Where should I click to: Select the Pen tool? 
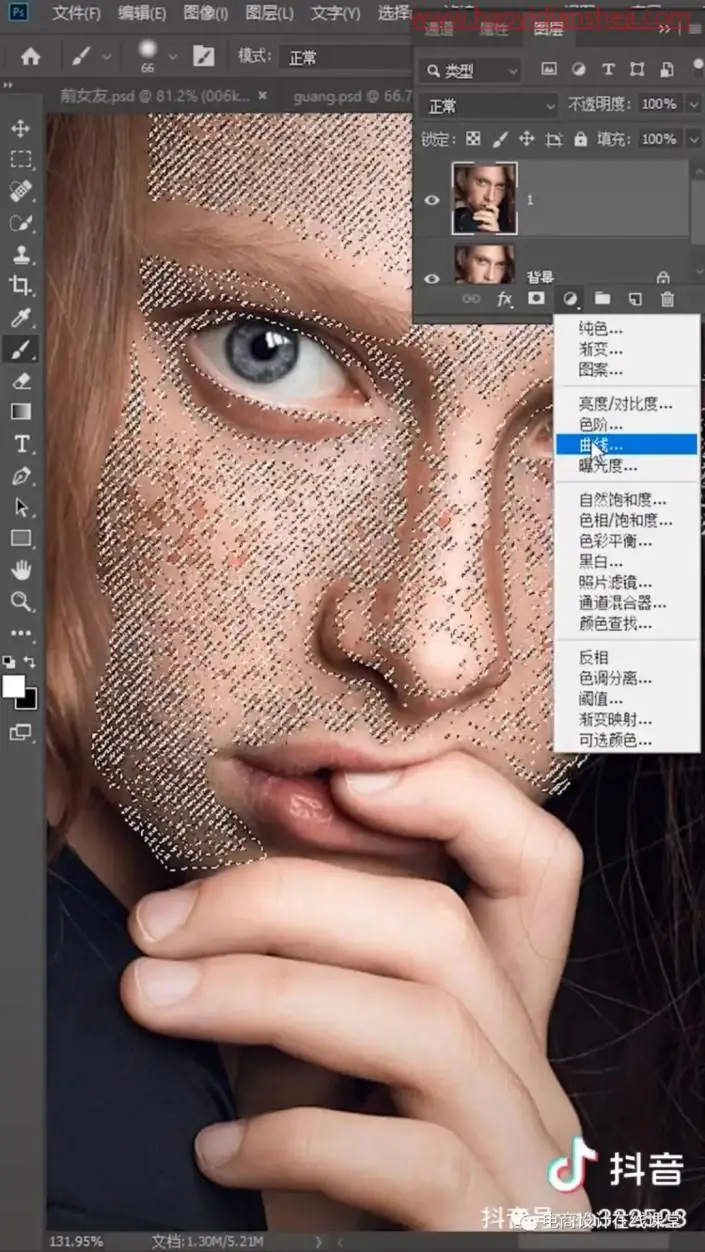[x=20, y=475]
